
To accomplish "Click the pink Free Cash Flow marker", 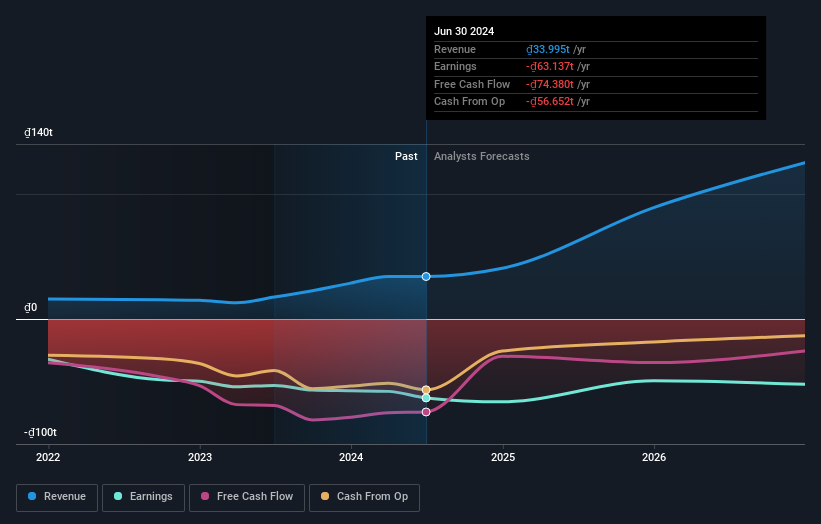I will point(426,412).
